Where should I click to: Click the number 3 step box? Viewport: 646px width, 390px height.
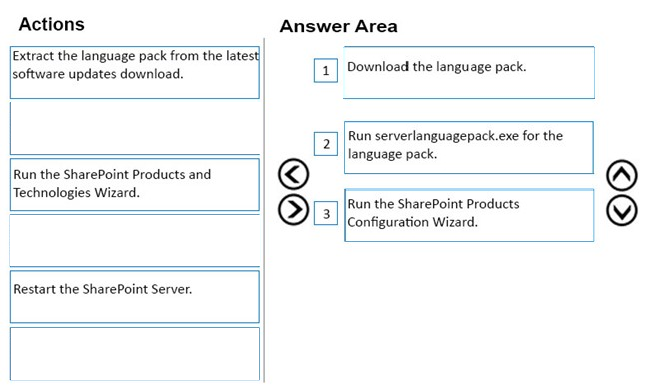(x=326, y=213)
